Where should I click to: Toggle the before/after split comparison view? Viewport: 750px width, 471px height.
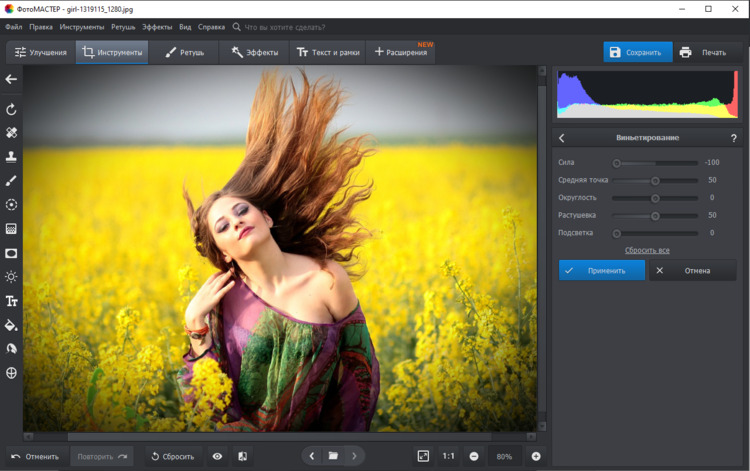(x=242, y=456)
